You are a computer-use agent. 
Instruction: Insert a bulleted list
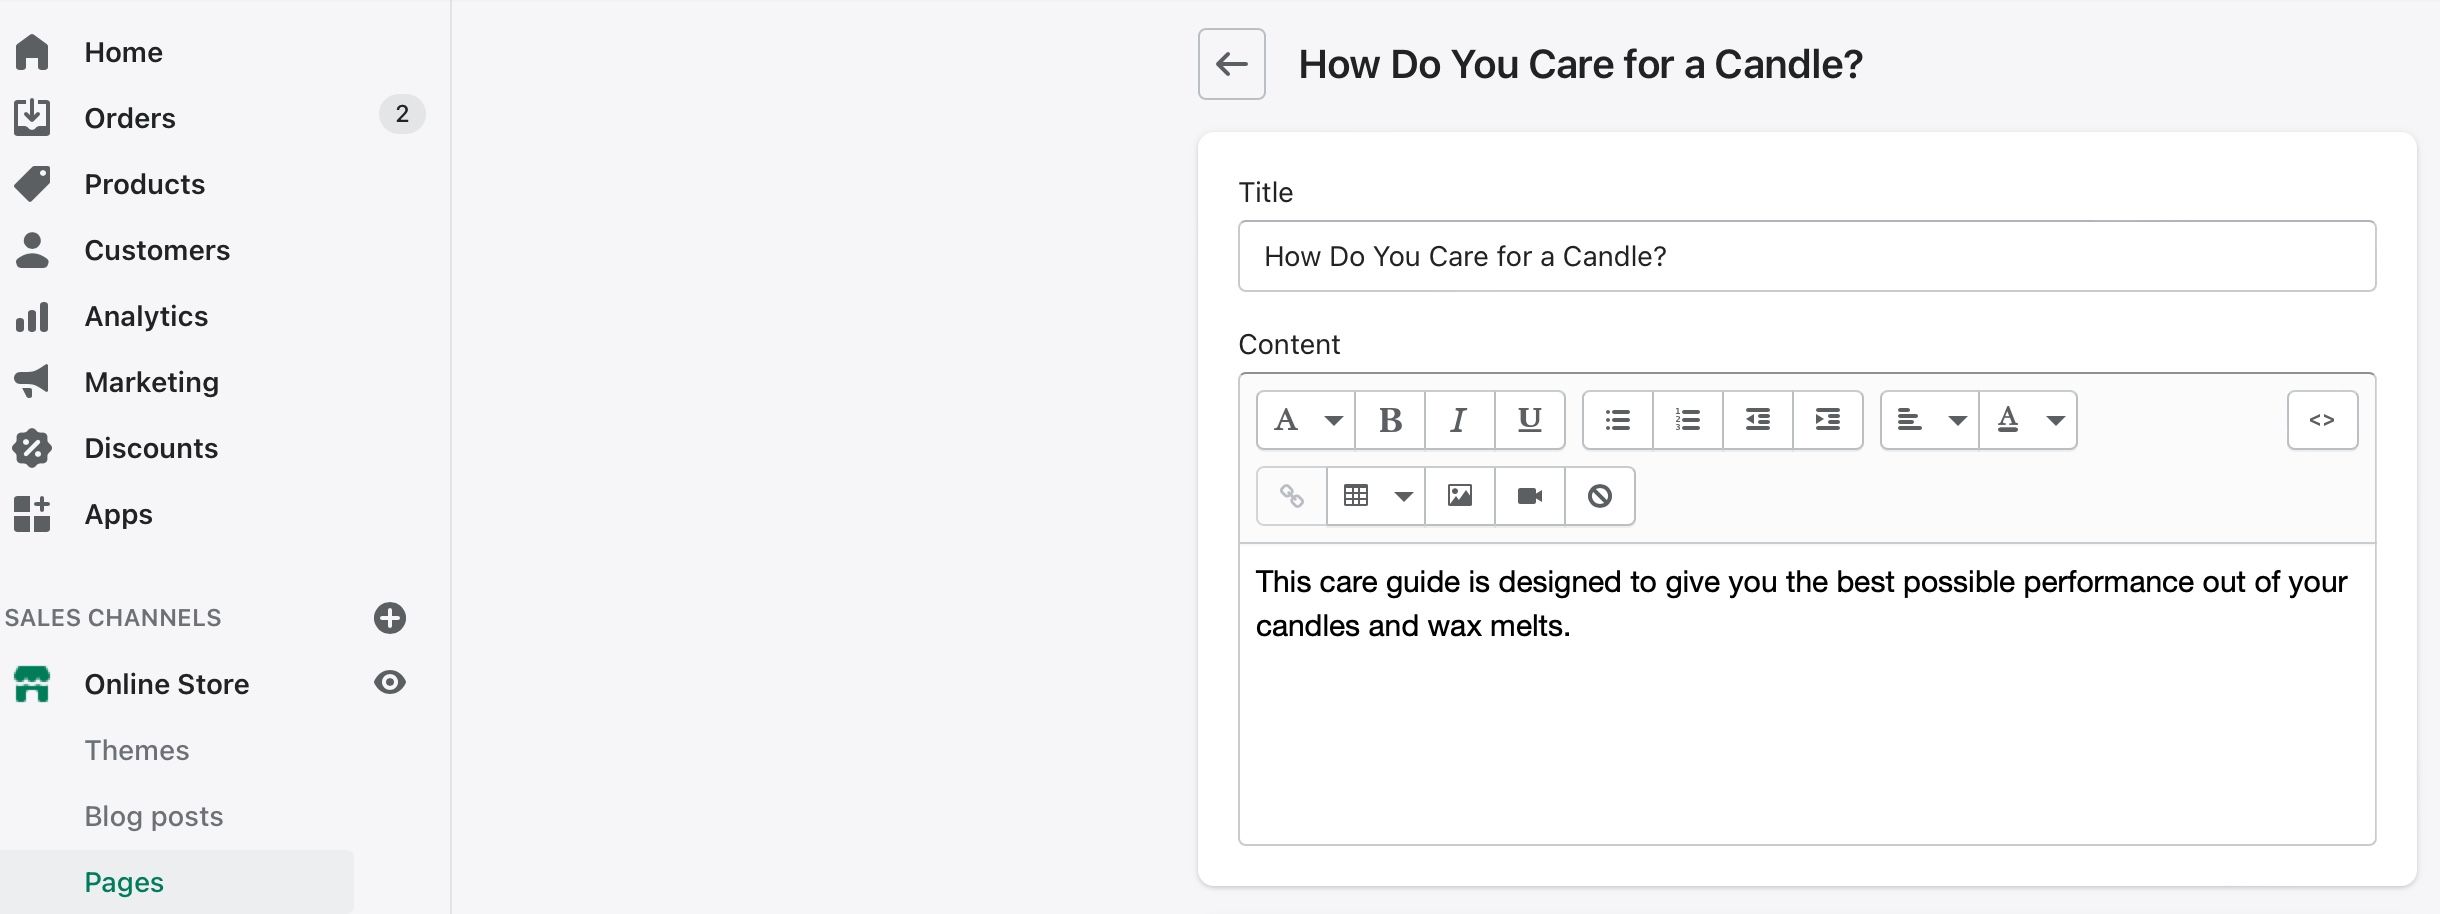point(1617,420)
